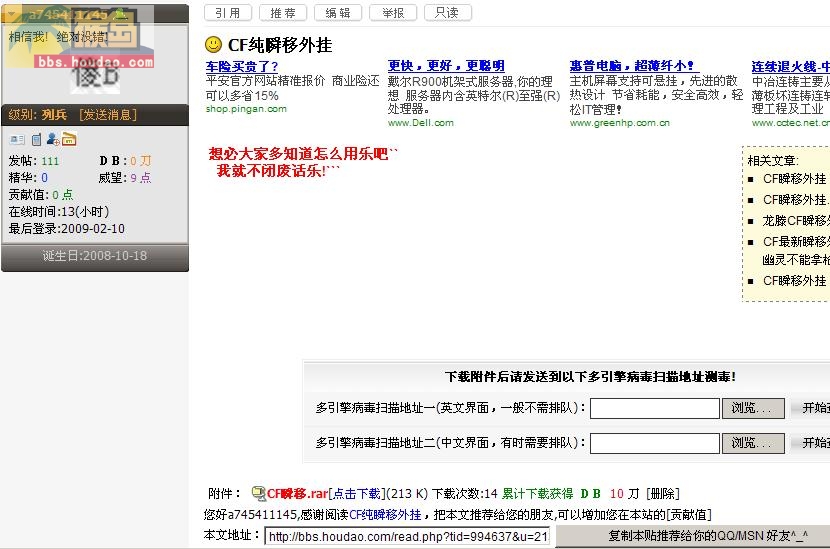Click the 相关文章 heading
Viewport: 830px width, 549px height.
pos(773,160)
